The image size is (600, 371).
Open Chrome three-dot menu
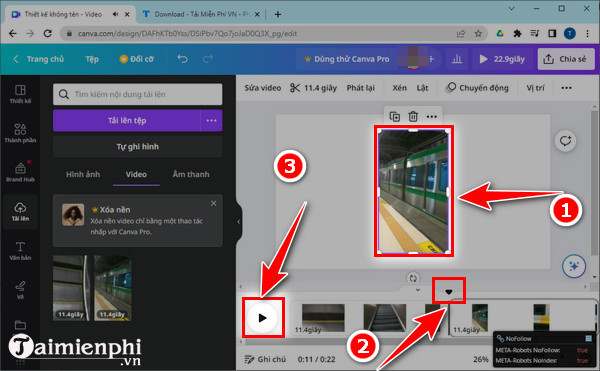click(x=587, y=34)
